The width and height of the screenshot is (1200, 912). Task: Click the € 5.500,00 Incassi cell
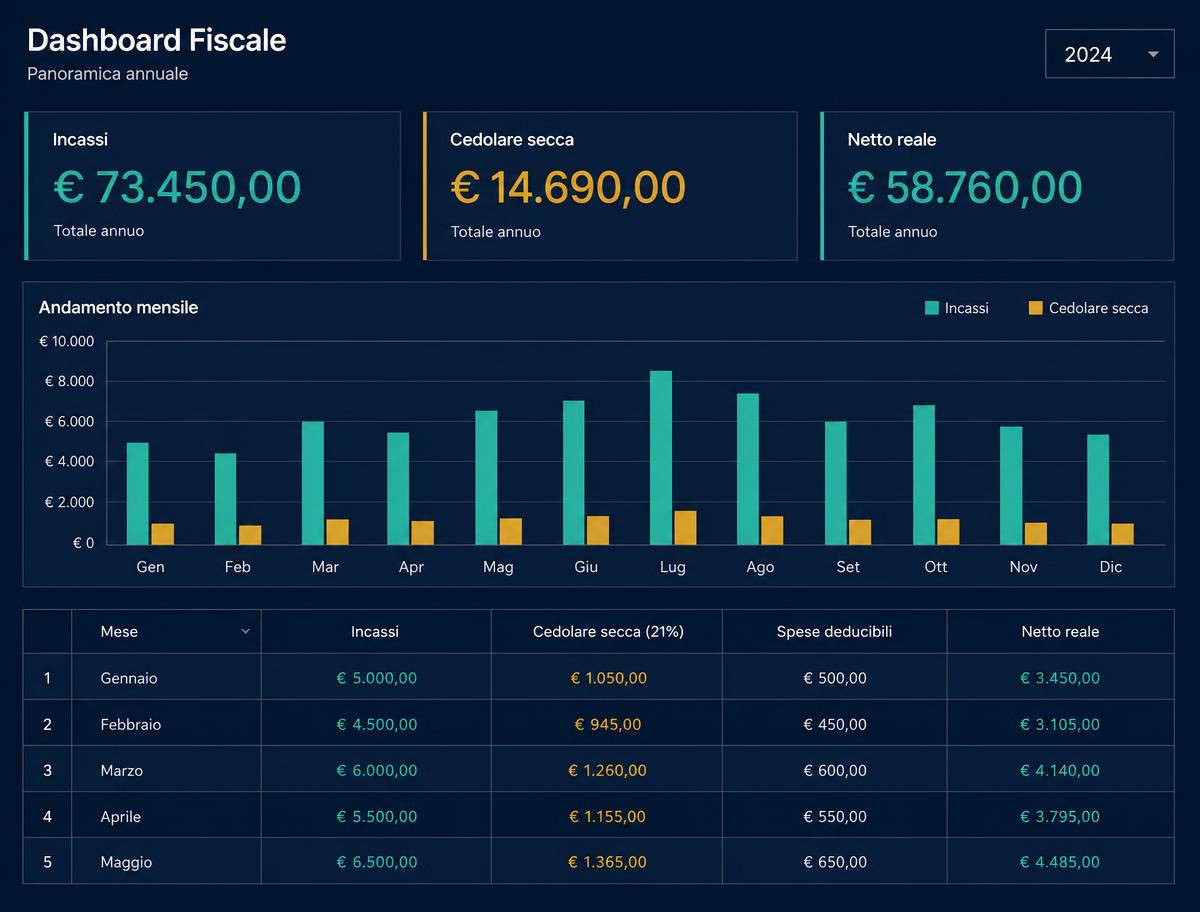pyautogui.click(x=377, y=816)
